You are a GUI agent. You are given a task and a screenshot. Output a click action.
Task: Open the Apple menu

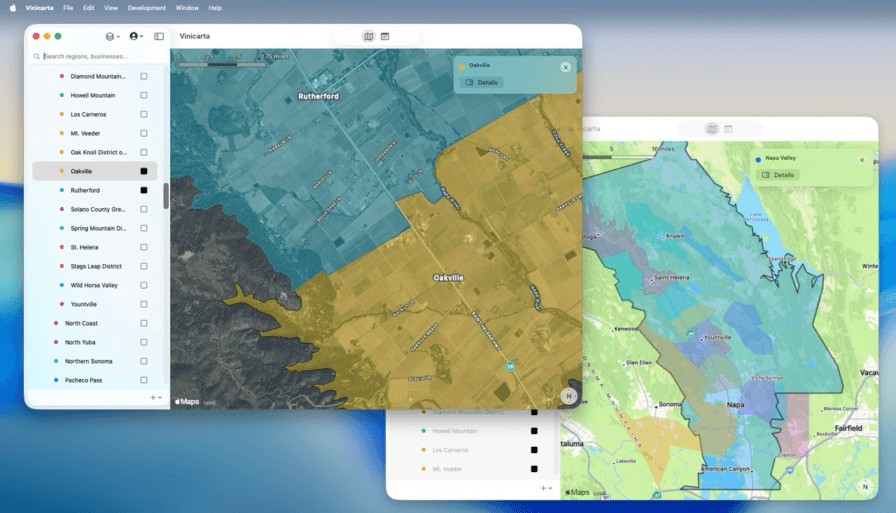click(x=13, y=8)
